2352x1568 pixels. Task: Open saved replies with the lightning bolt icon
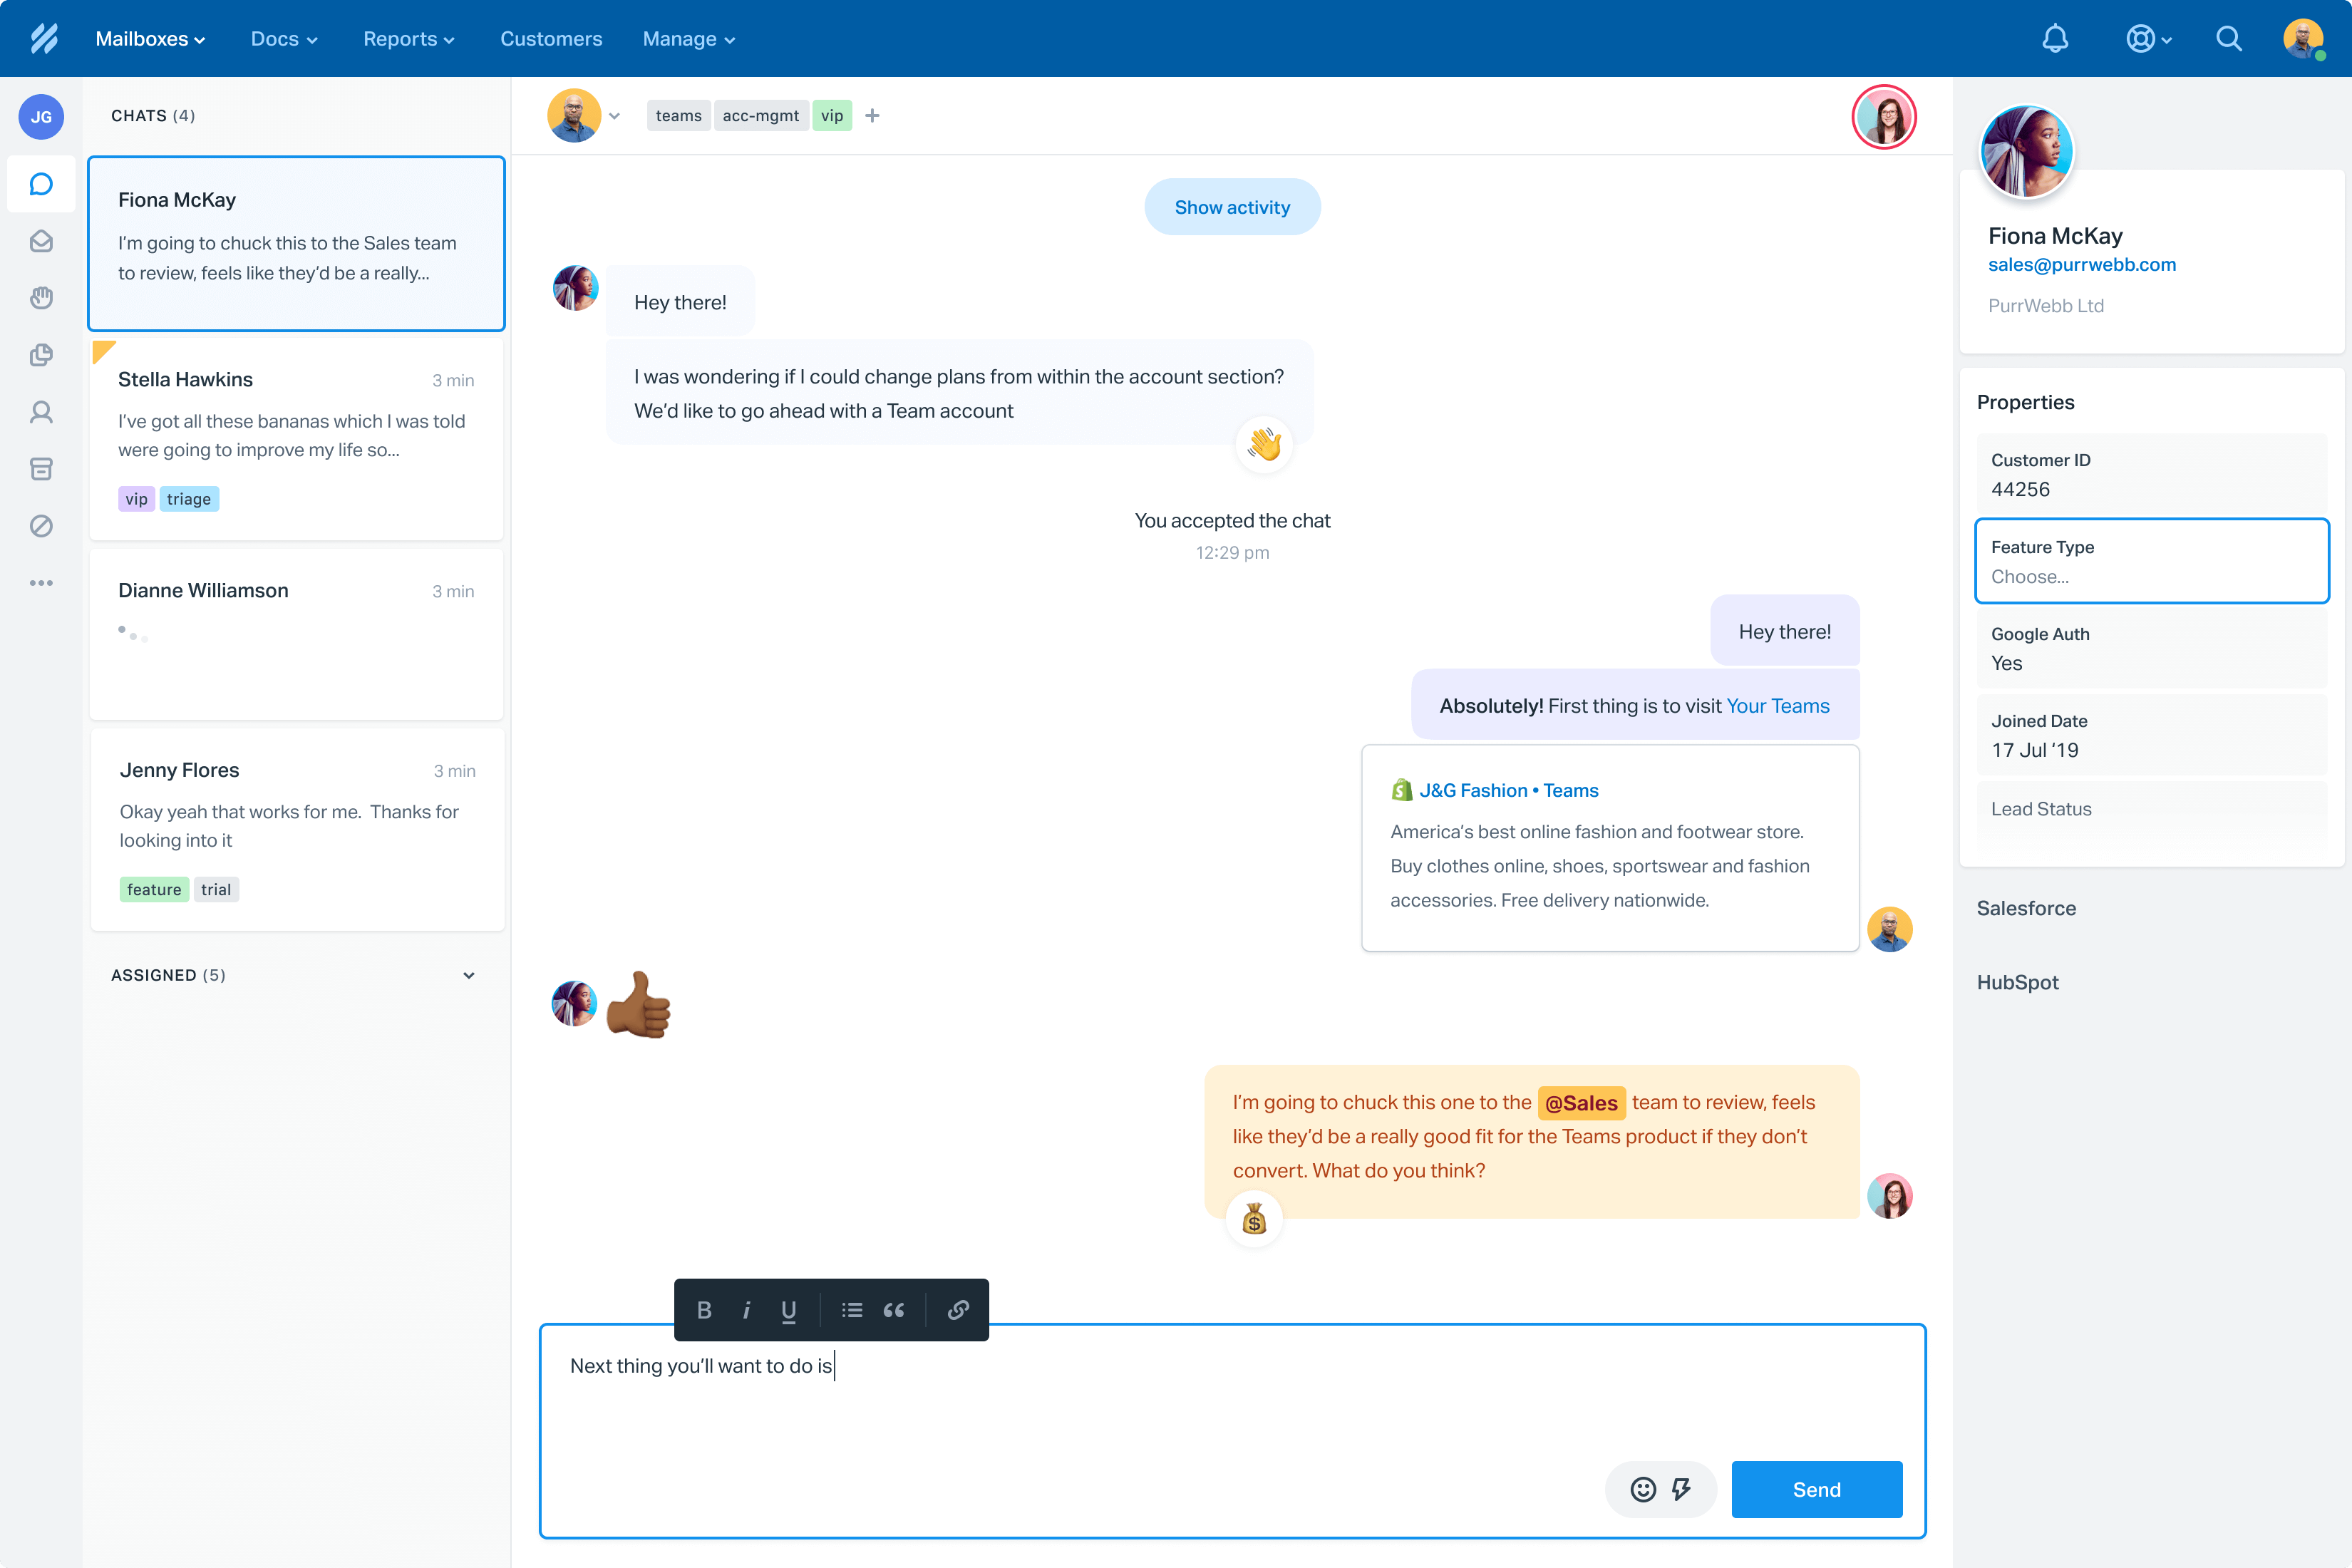click(x=1680, y=1489)
